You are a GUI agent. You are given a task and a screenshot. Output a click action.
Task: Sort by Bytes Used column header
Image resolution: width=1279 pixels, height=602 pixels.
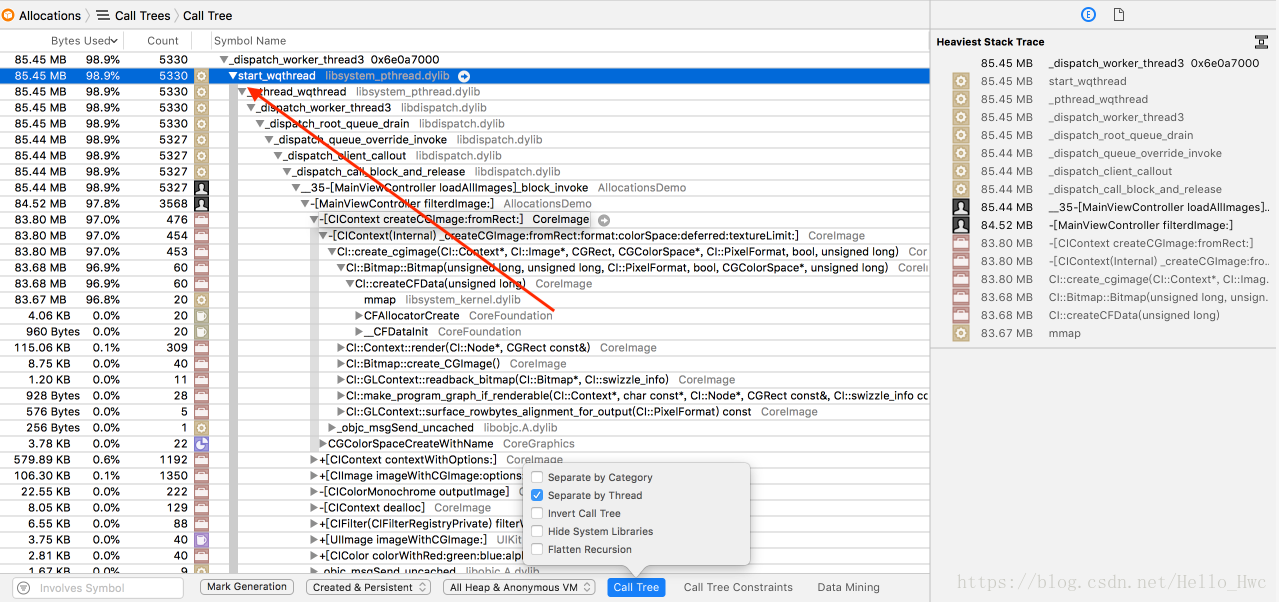point(85,41)
